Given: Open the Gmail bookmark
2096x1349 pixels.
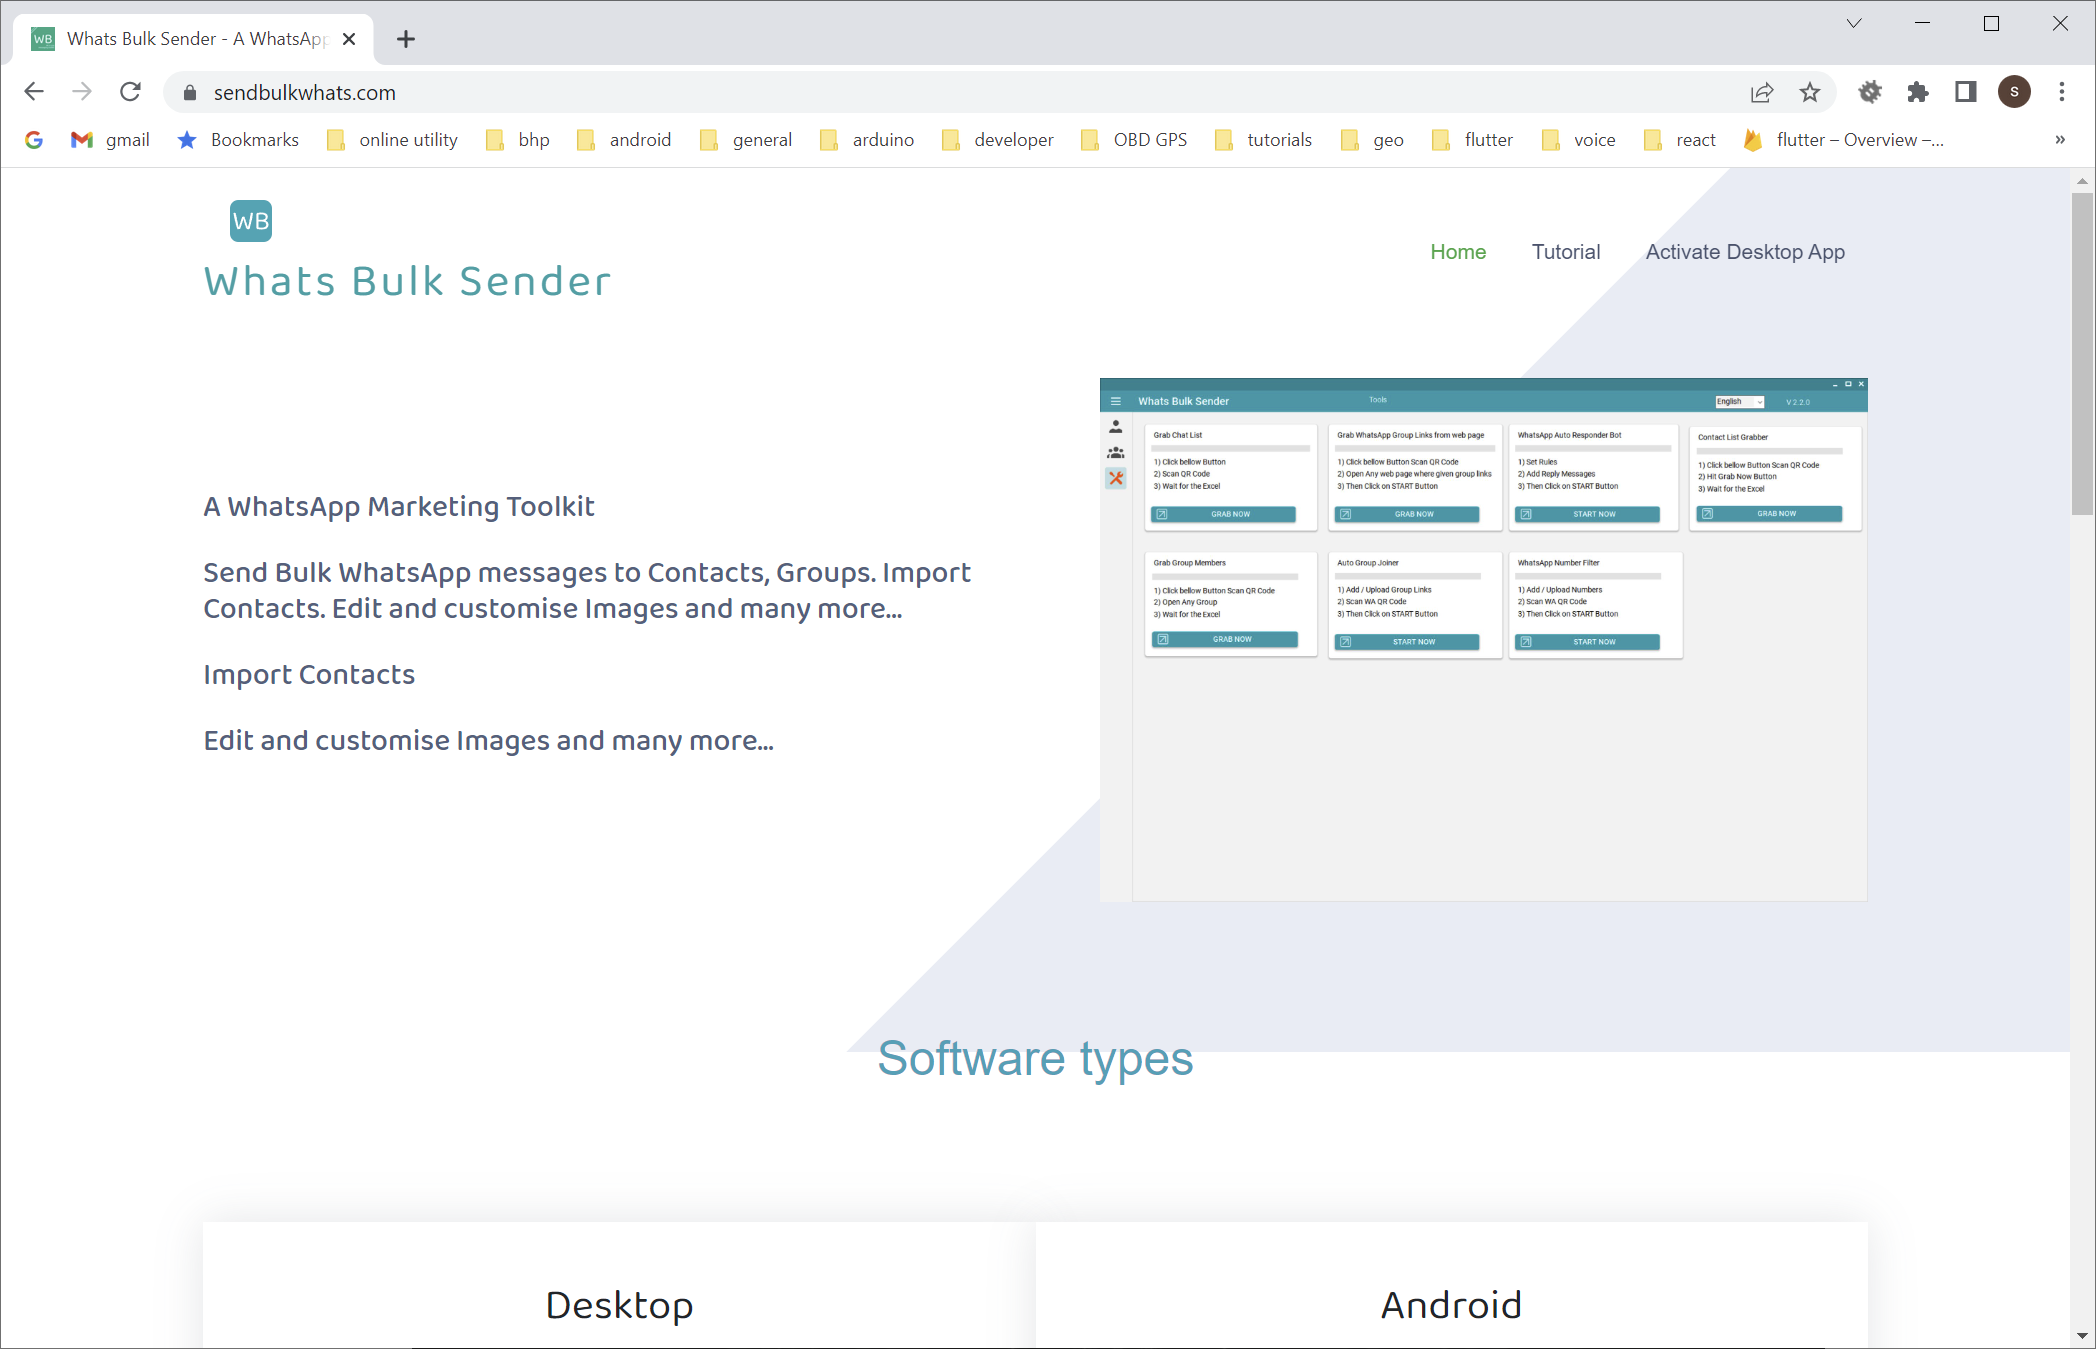Looking at the screenshot, I should [110, 140].
